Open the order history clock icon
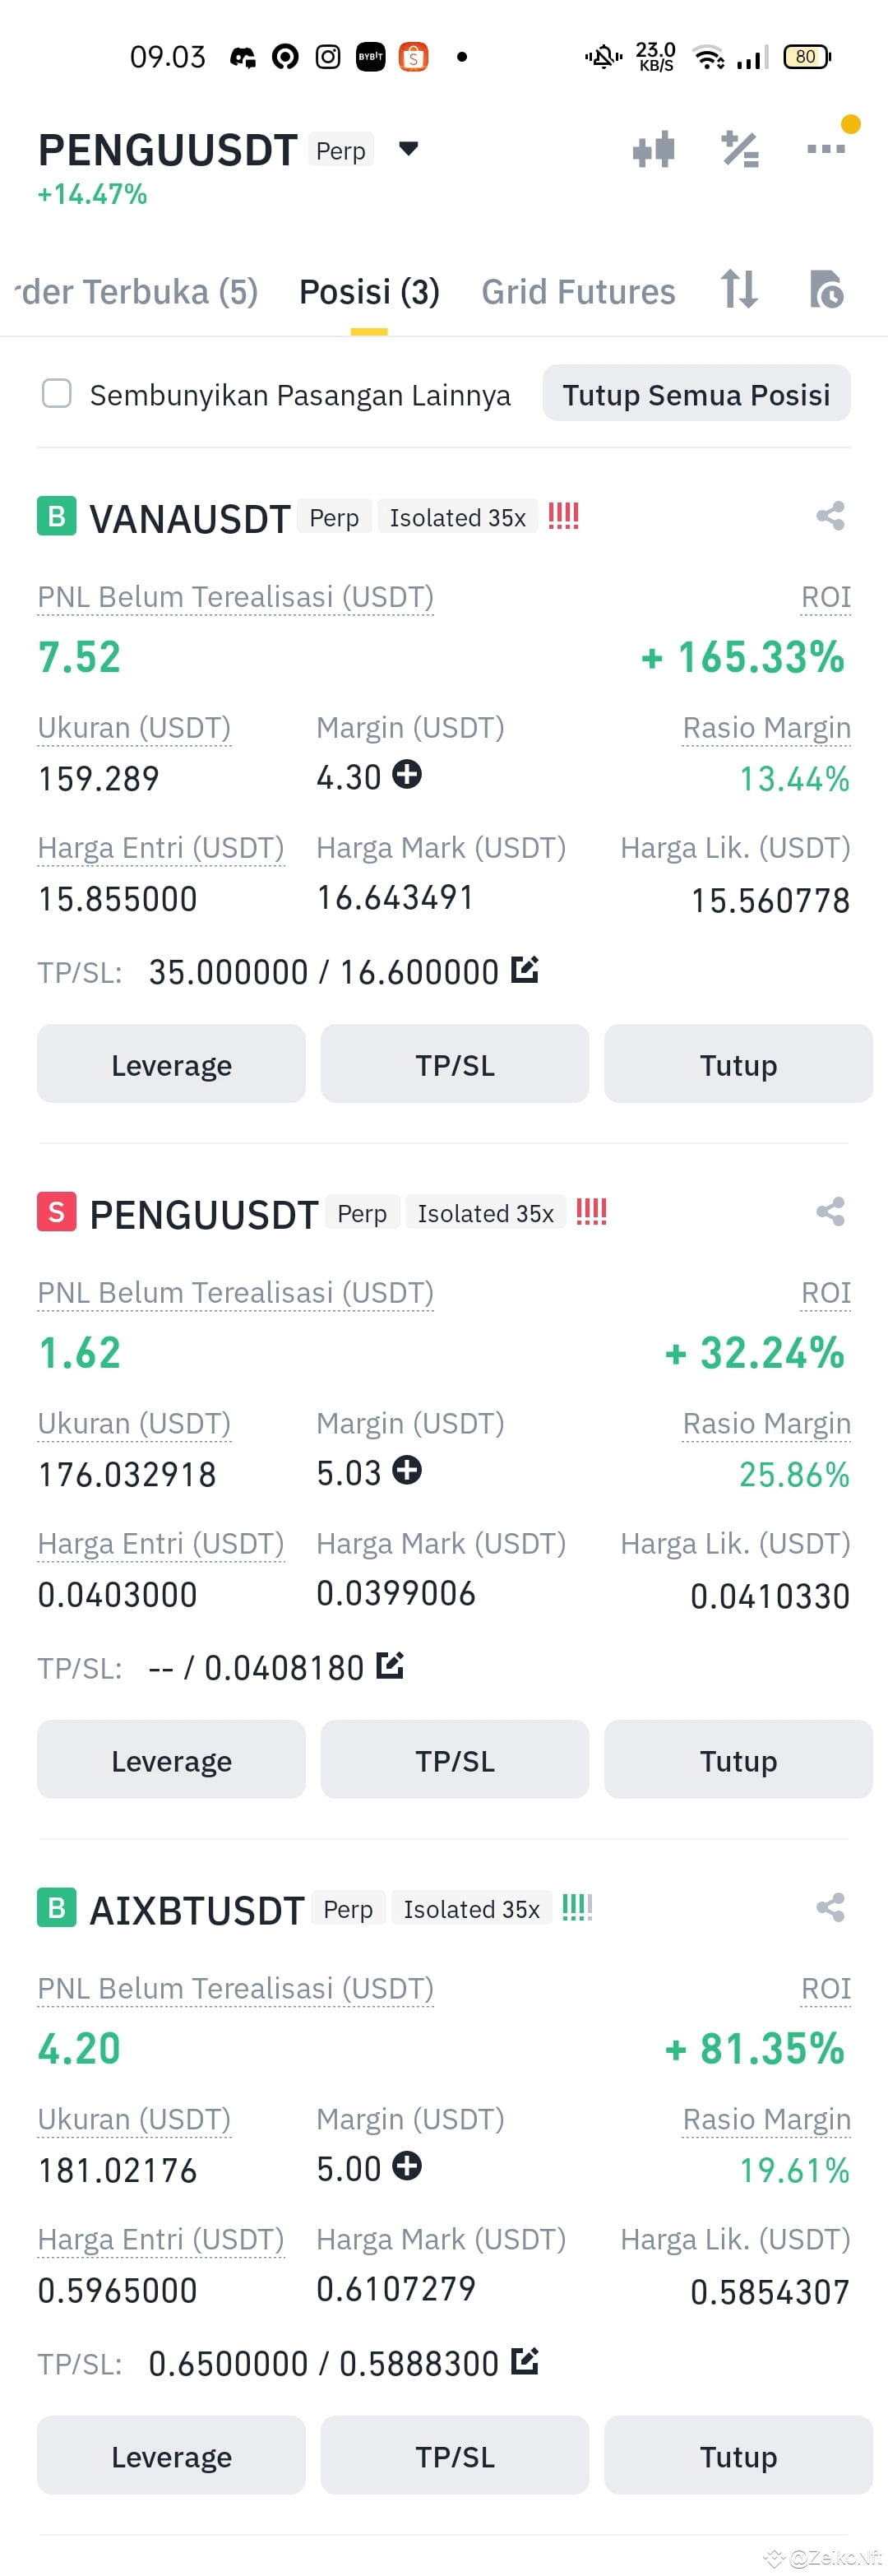The height and width of the screenshot is (2576, 888). click(x=826, y=290)
